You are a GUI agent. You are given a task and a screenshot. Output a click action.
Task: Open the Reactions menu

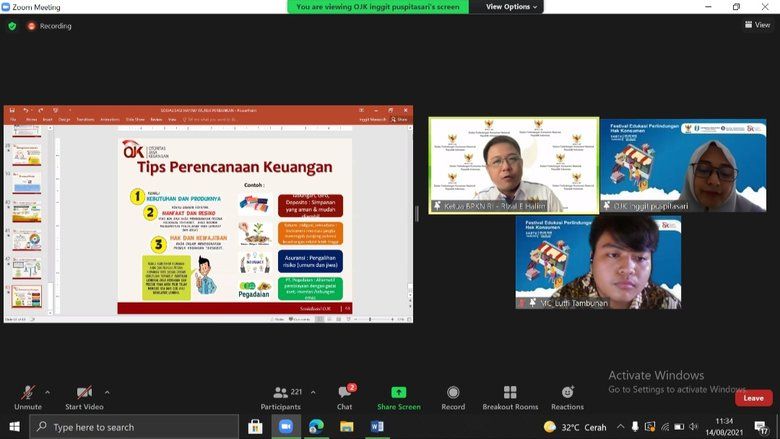pos(567,397)
